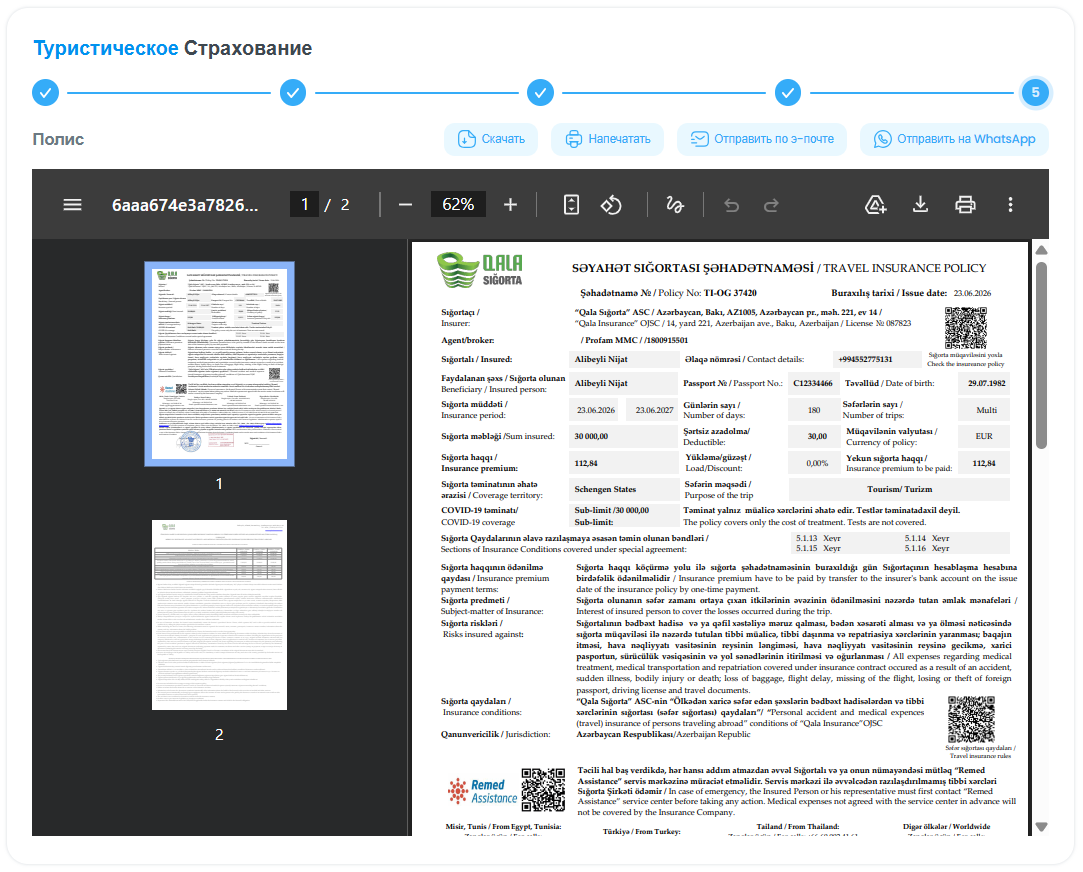Click the page number input field
Screen dimensions: 1083x872
pyautogui.click(x=304, y=205)
